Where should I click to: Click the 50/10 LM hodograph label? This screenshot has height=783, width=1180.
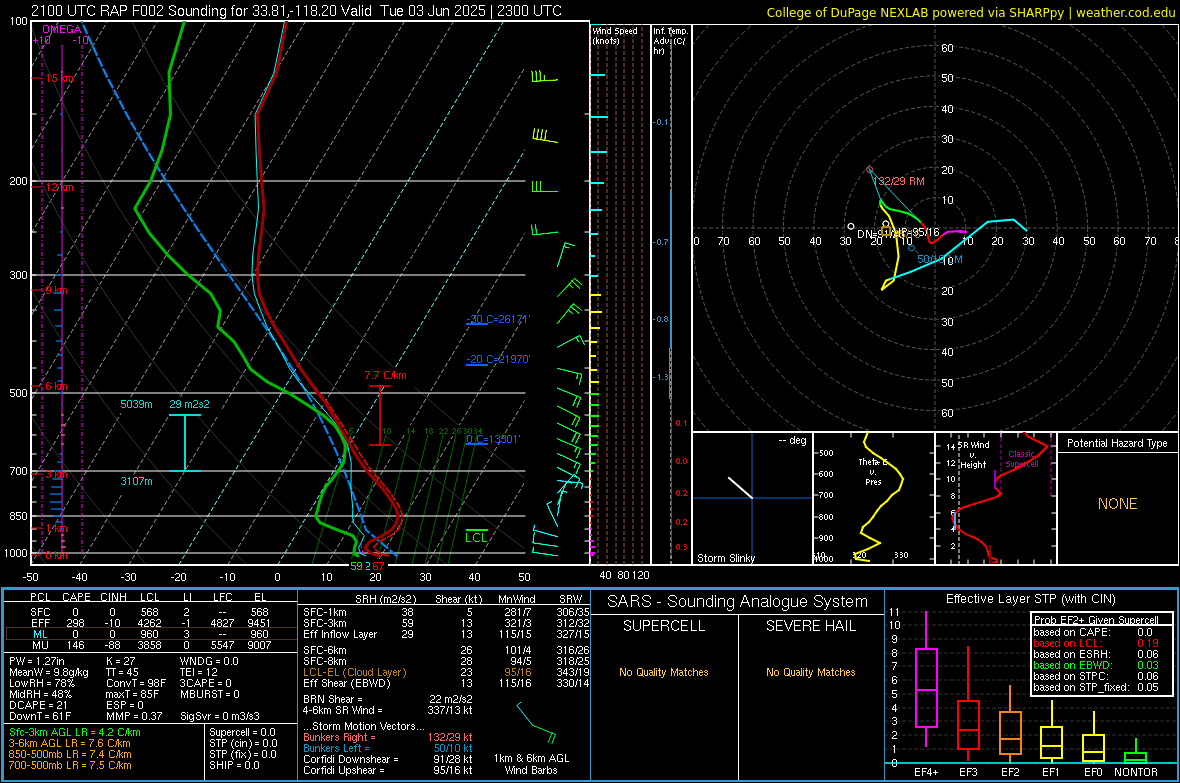(x=940, y=259)
